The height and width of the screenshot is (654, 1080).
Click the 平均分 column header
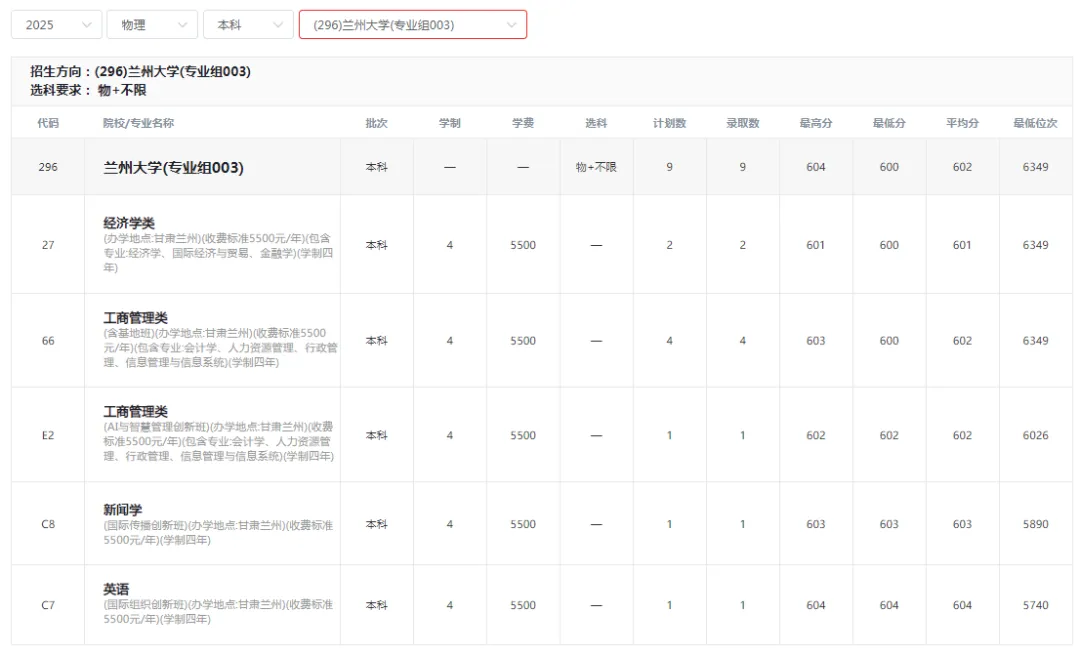pyautogui.click(x=962, y=123)
